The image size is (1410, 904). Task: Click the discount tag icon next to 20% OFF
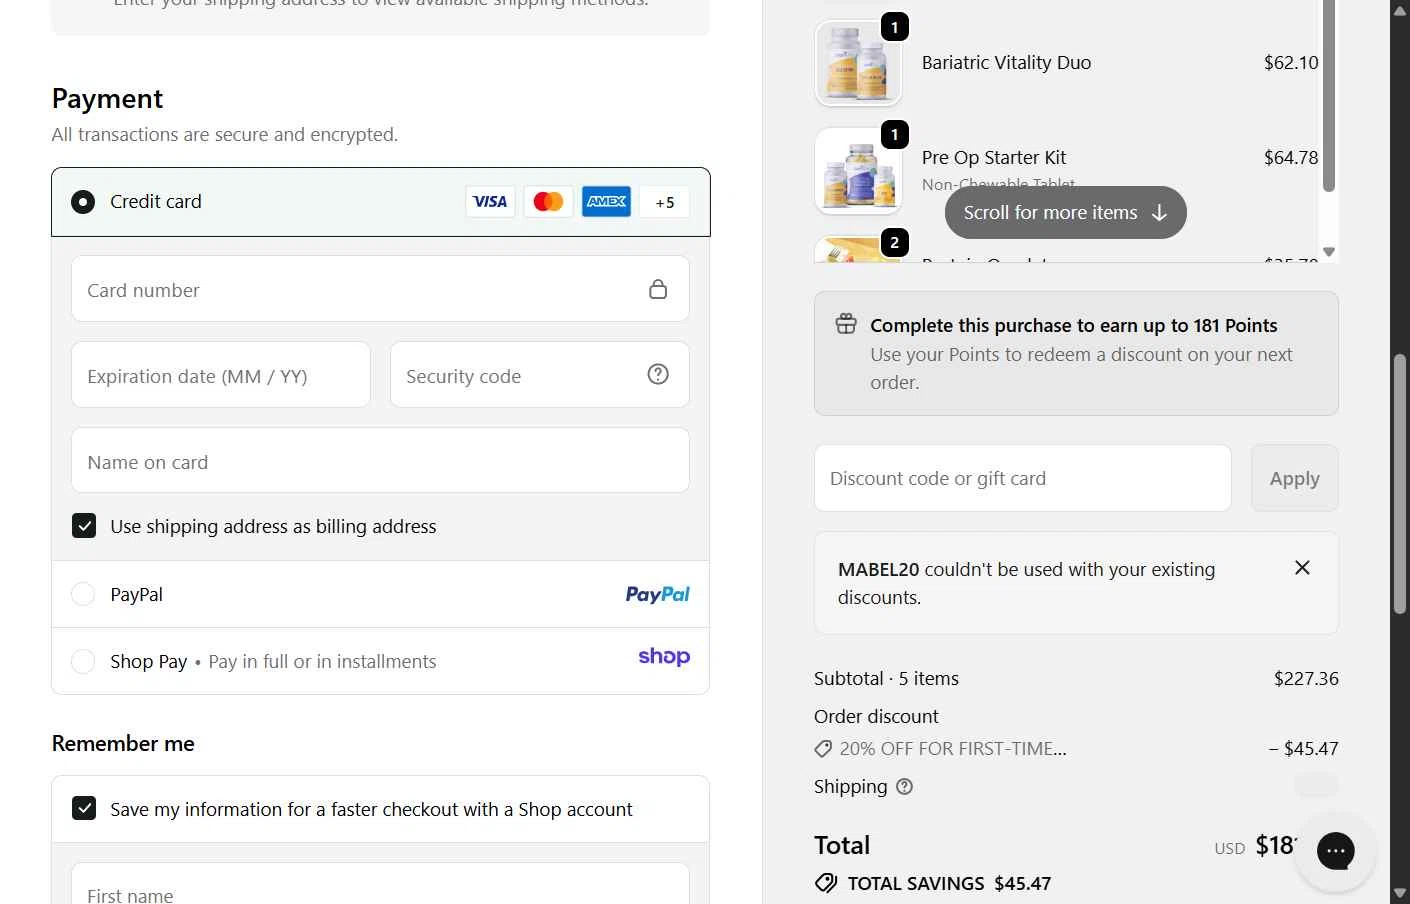coord(823,749)
